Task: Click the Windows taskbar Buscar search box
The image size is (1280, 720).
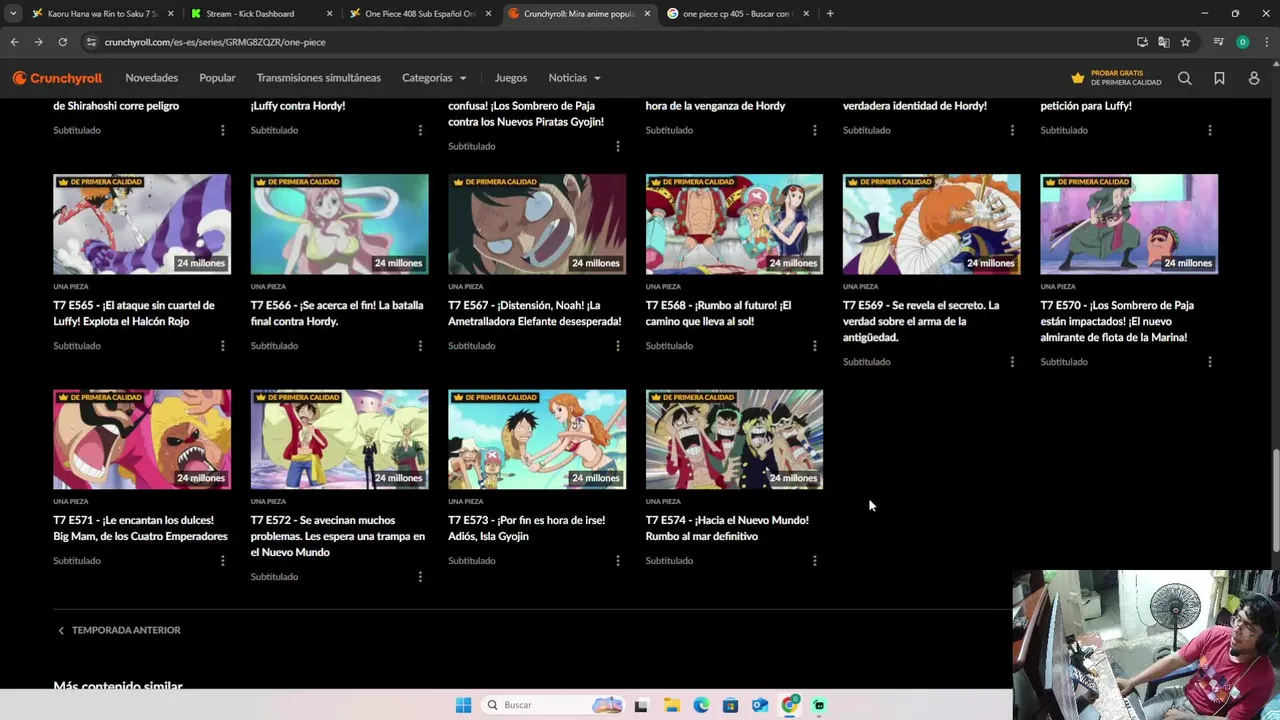Action: [552, 705]
